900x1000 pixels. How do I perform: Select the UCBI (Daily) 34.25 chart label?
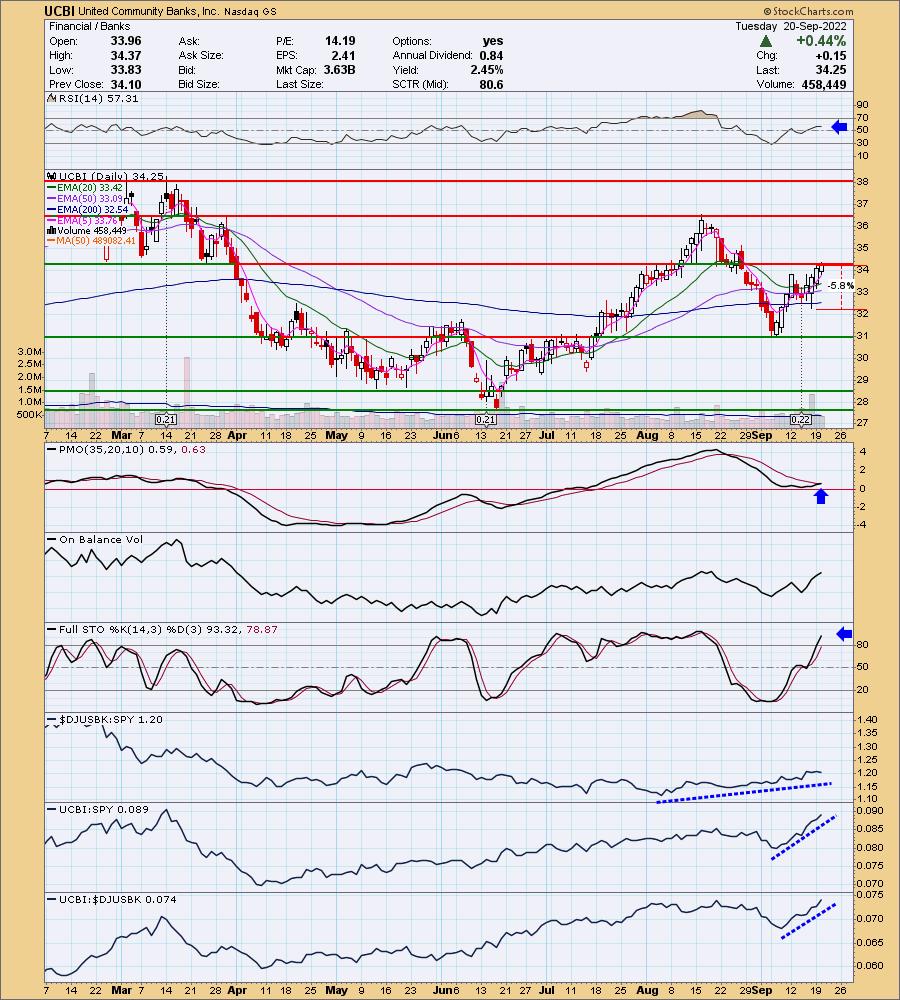[x=106, y=176]
